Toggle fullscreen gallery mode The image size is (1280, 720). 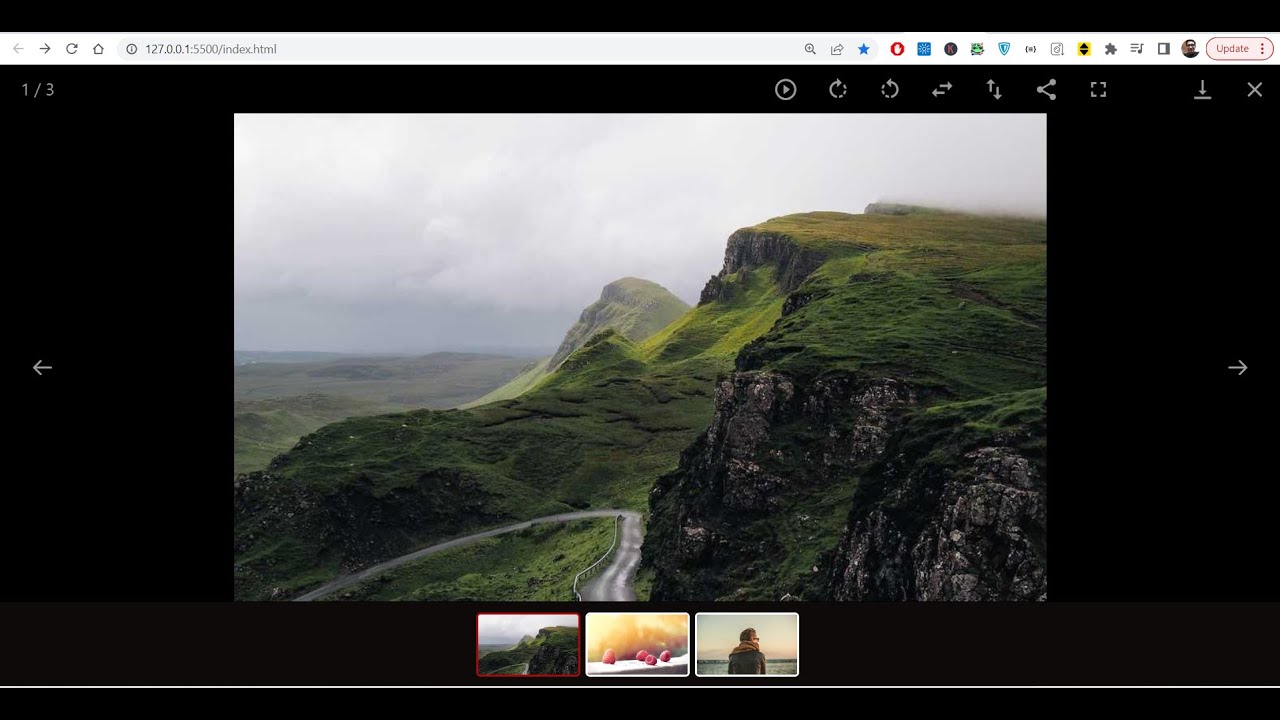pyautogui.click(x=1098, y=90)
